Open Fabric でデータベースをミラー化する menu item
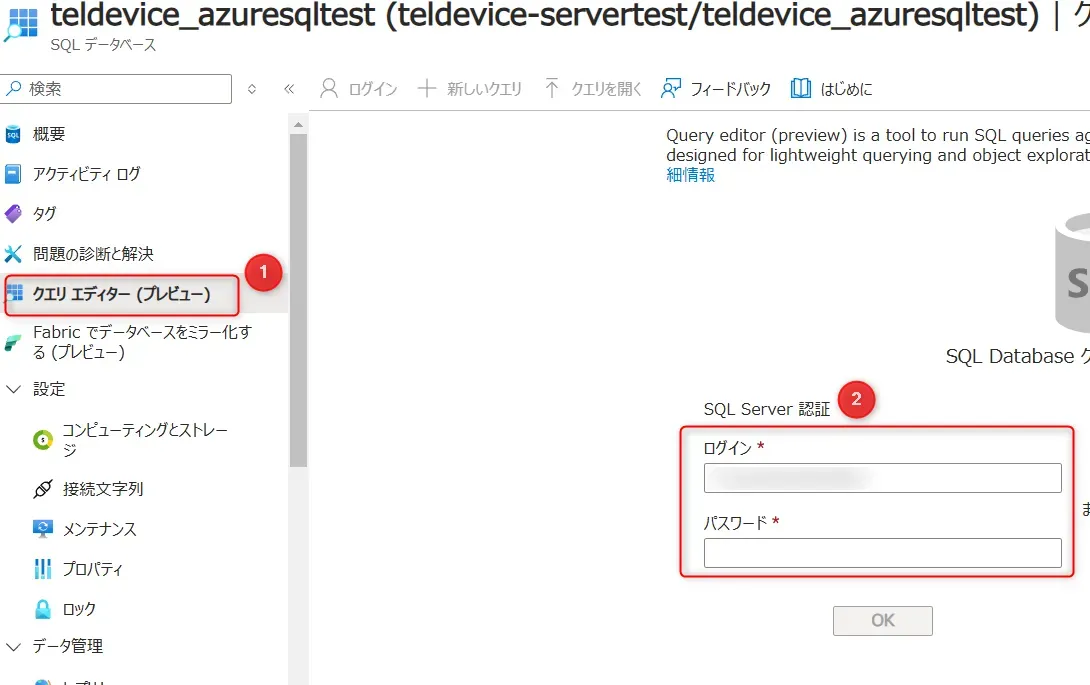The width and height of the screenshot is (1090, 685). pyautogui.click(x=141, y=342)
